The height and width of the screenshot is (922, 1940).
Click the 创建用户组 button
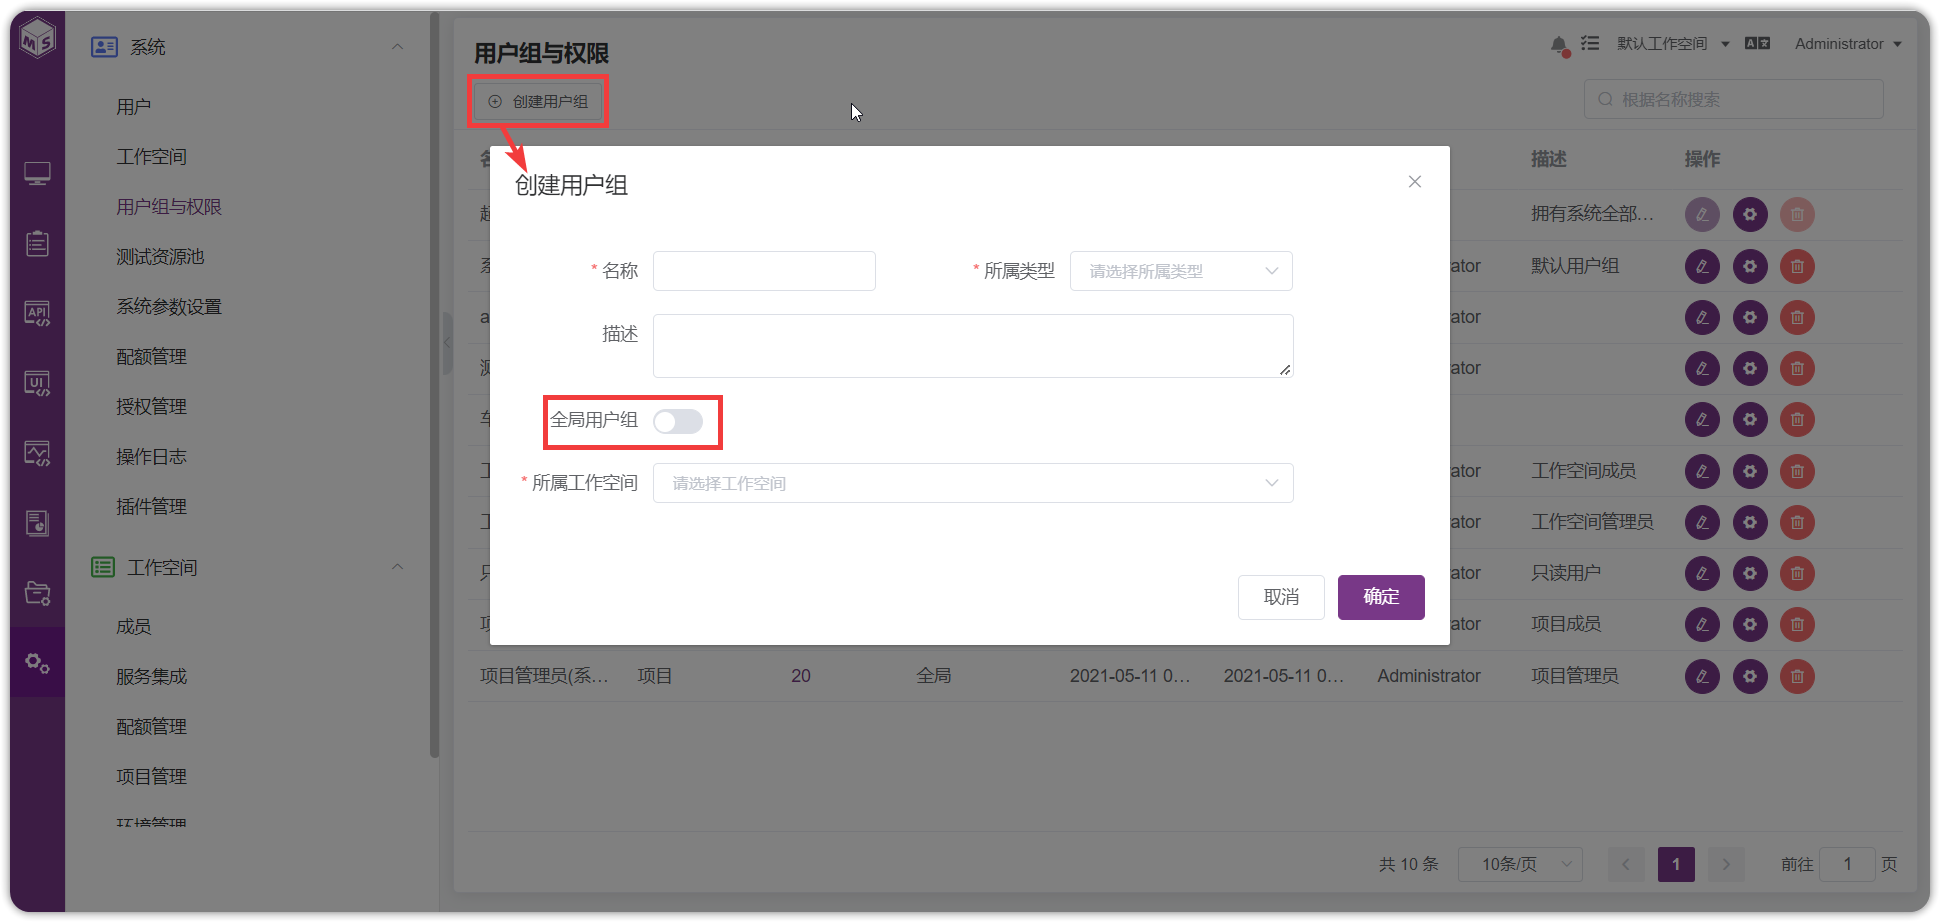(538, 101)
